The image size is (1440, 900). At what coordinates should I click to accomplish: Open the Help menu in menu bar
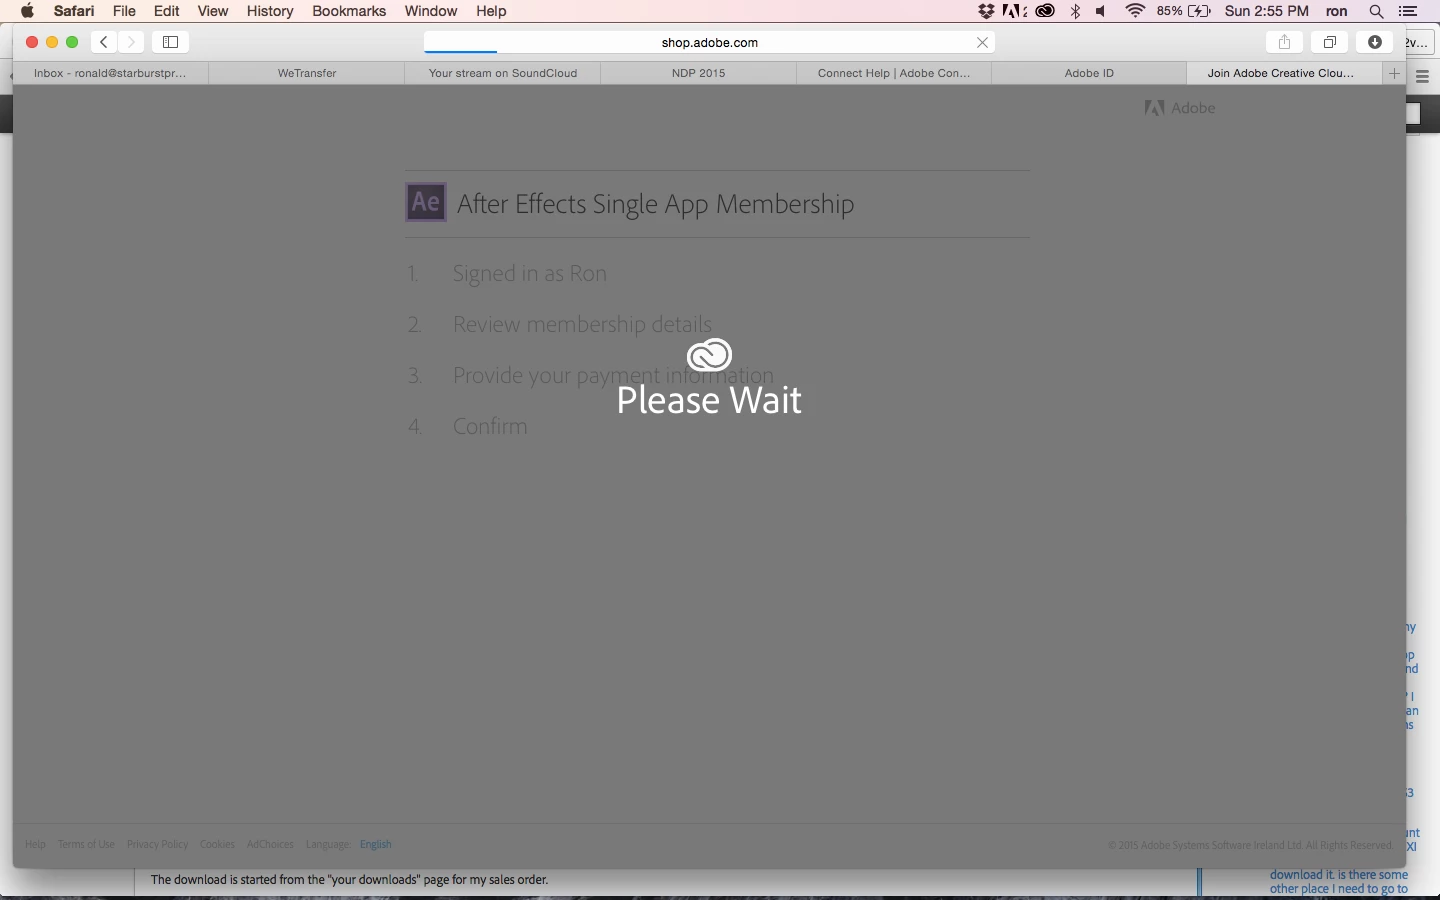pos(491,11)
